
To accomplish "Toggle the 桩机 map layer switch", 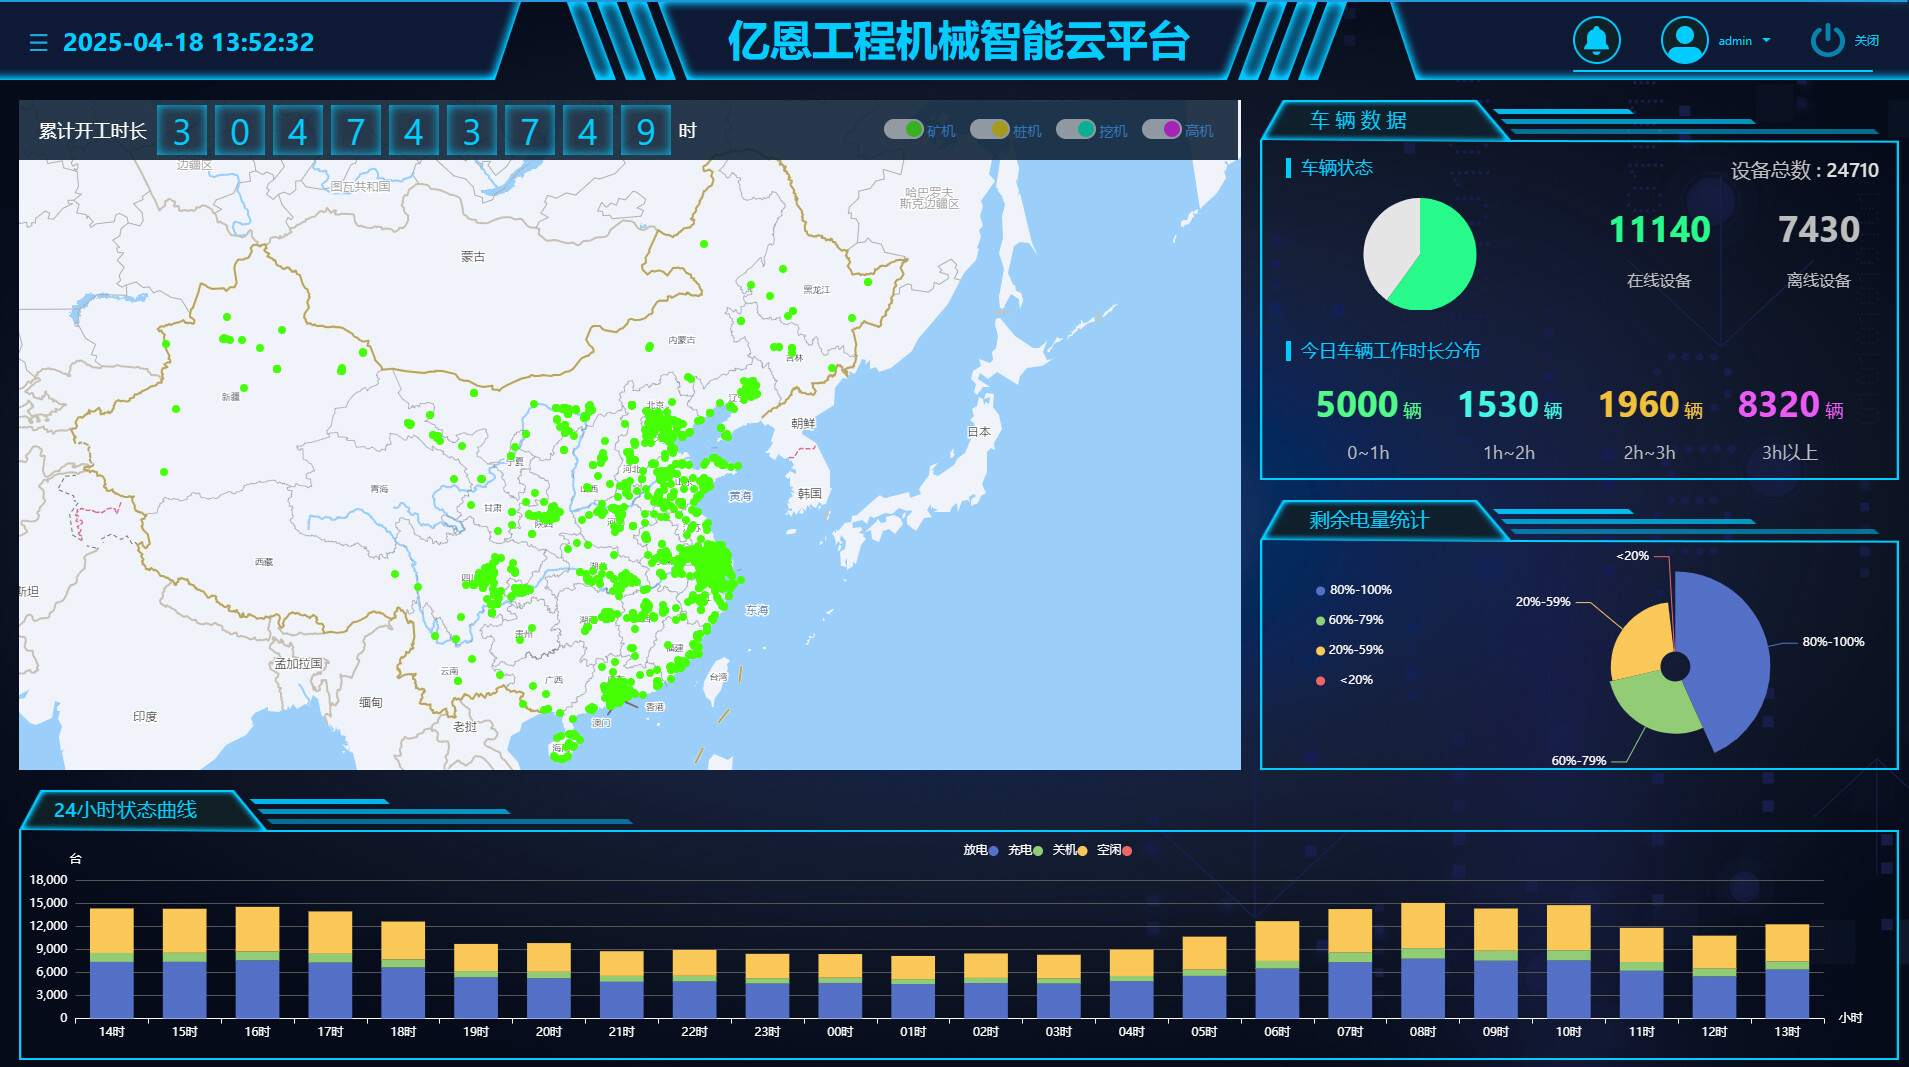I will click(989, 130).
